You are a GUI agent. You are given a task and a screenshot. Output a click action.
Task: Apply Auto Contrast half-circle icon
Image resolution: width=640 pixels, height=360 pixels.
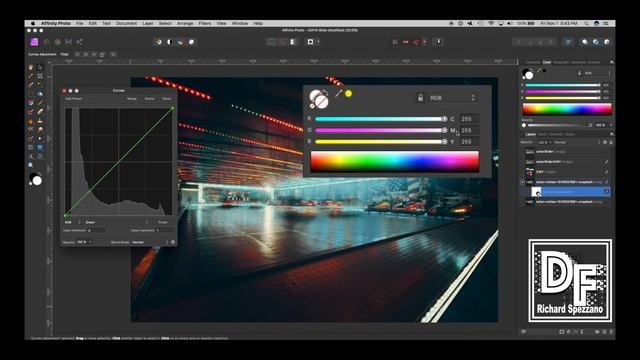[169, 42]
